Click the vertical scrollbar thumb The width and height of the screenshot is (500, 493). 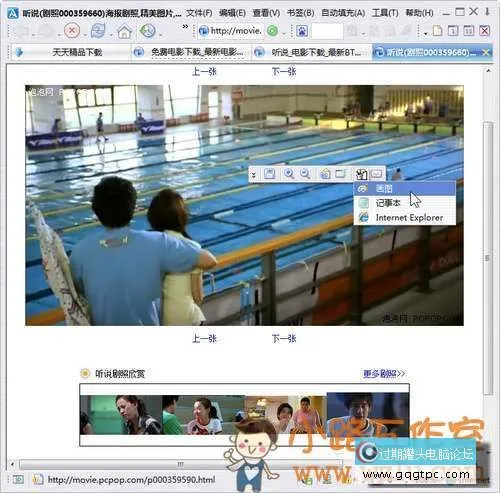click(x=488, y=258)
